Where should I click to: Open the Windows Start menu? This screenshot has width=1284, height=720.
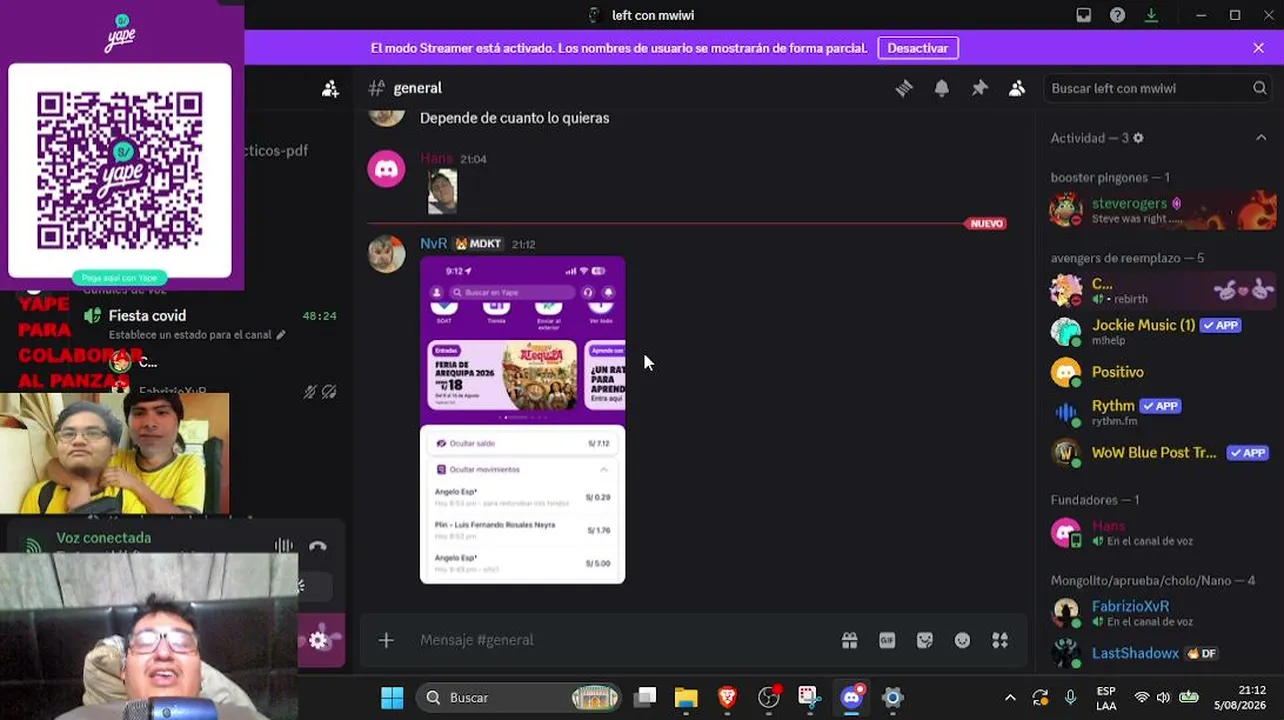[x=392, y=697]
